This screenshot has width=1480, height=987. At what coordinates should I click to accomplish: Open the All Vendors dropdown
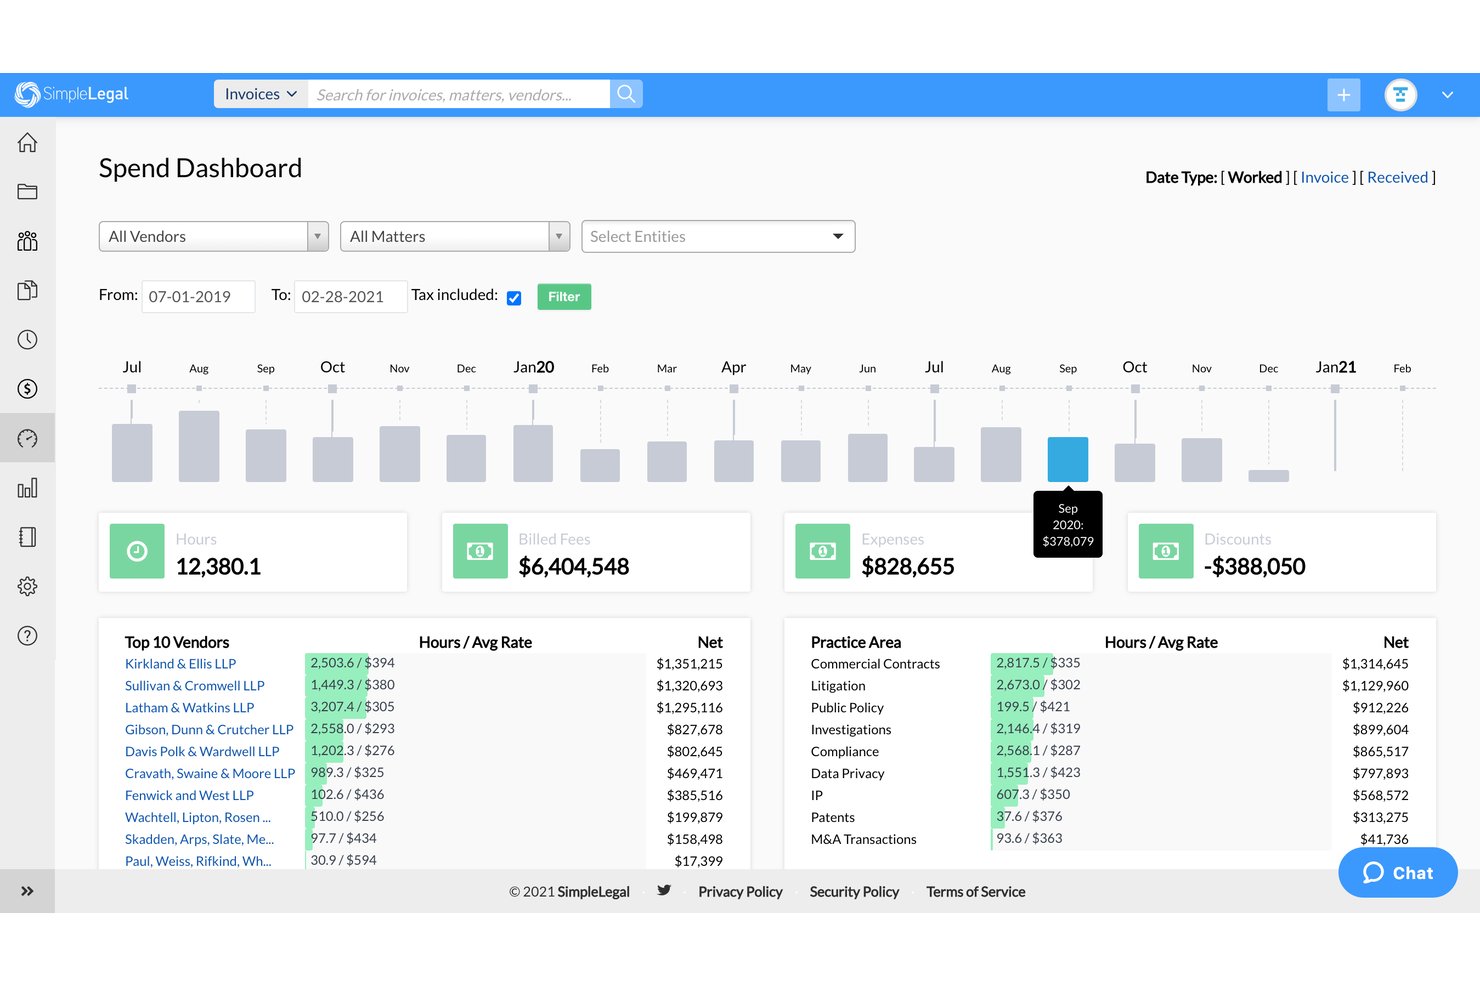coord(214,236)
